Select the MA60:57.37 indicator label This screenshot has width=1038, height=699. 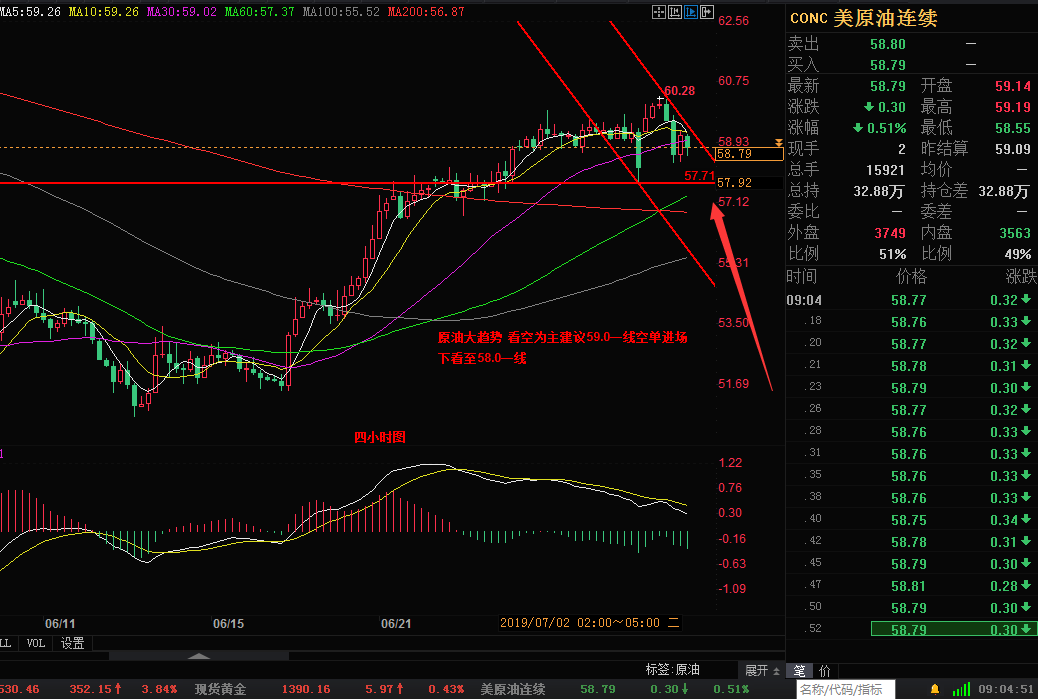[260, 12]
